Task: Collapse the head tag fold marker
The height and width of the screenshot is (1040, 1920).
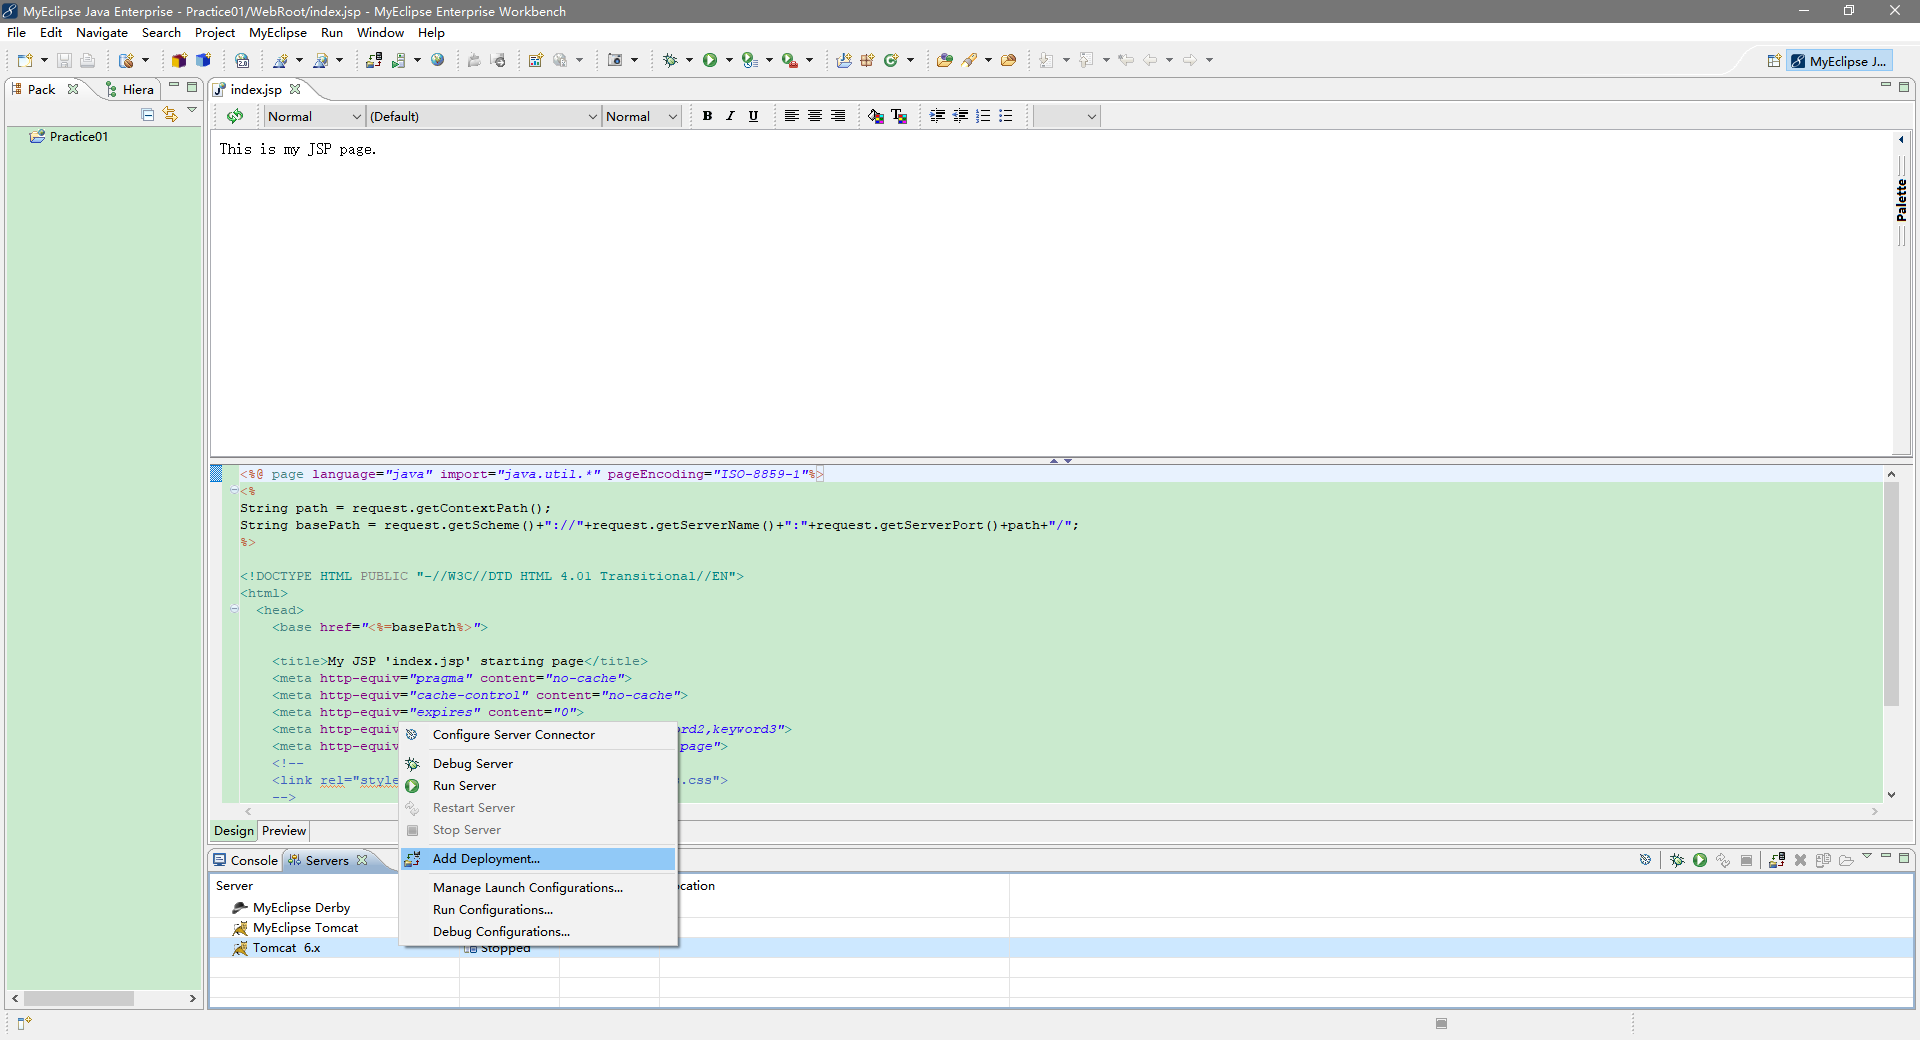Action: click(x=234, y=609)
